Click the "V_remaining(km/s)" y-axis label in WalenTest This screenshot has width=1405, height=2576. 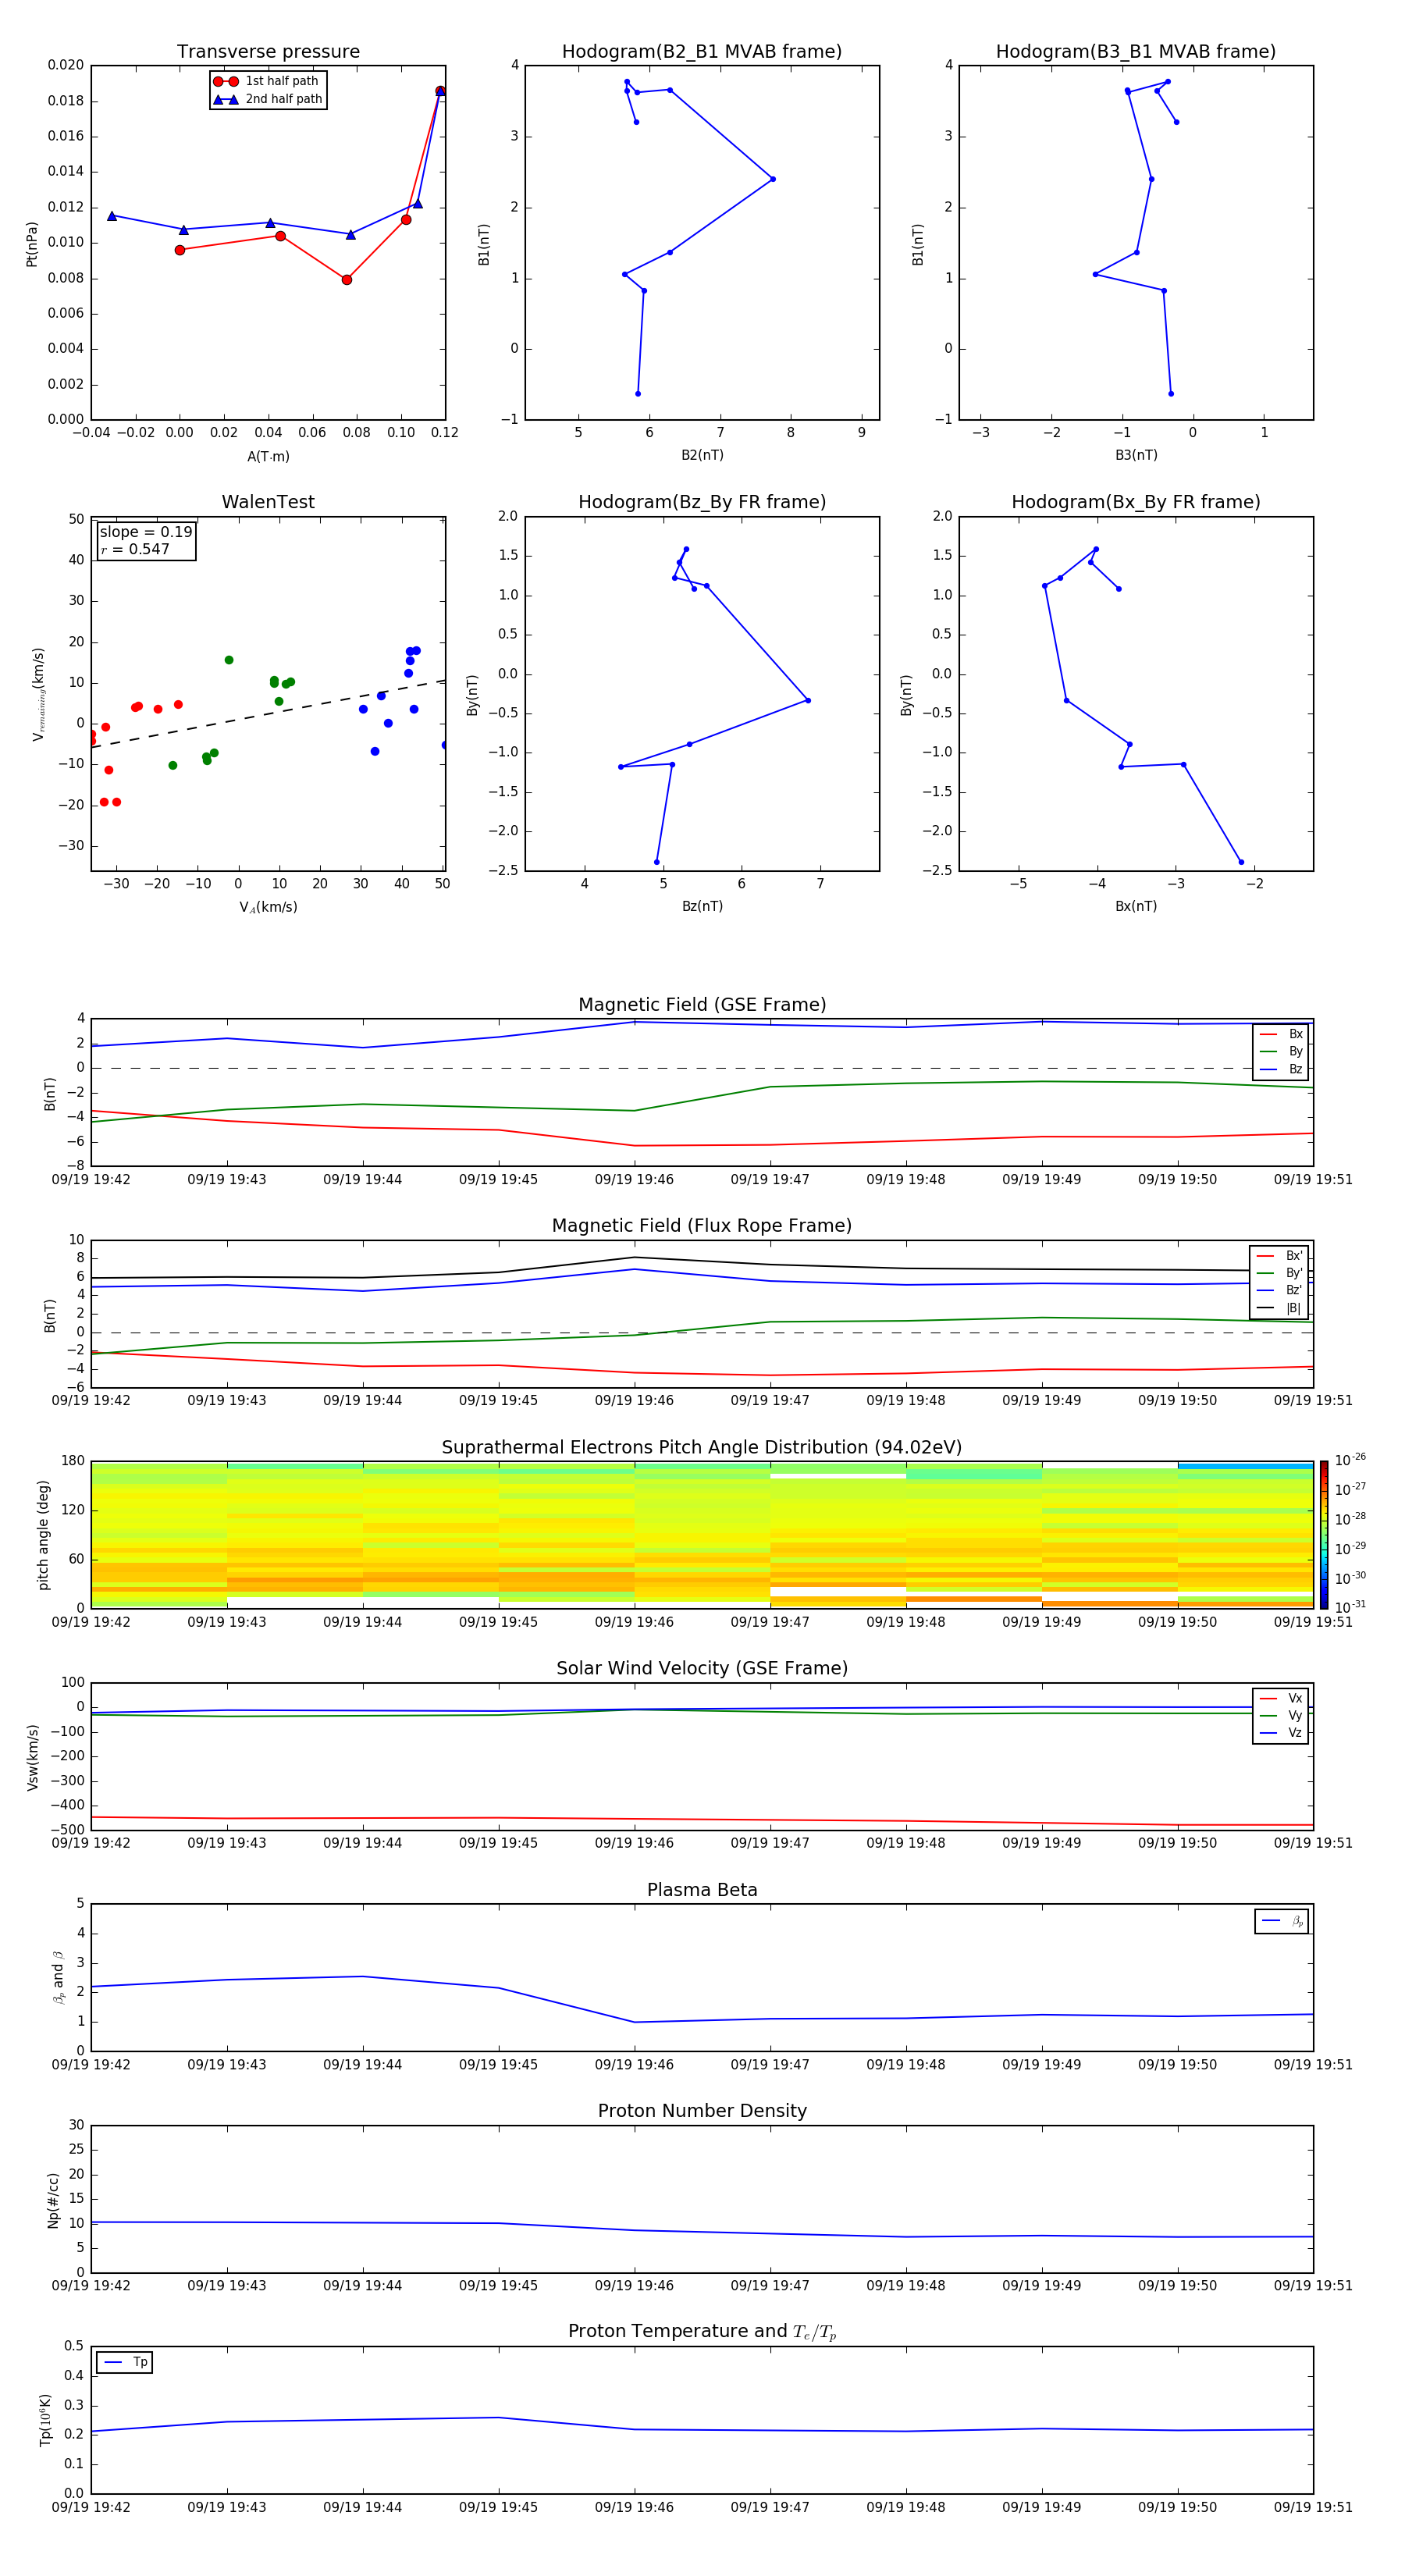tap(38, 694)
